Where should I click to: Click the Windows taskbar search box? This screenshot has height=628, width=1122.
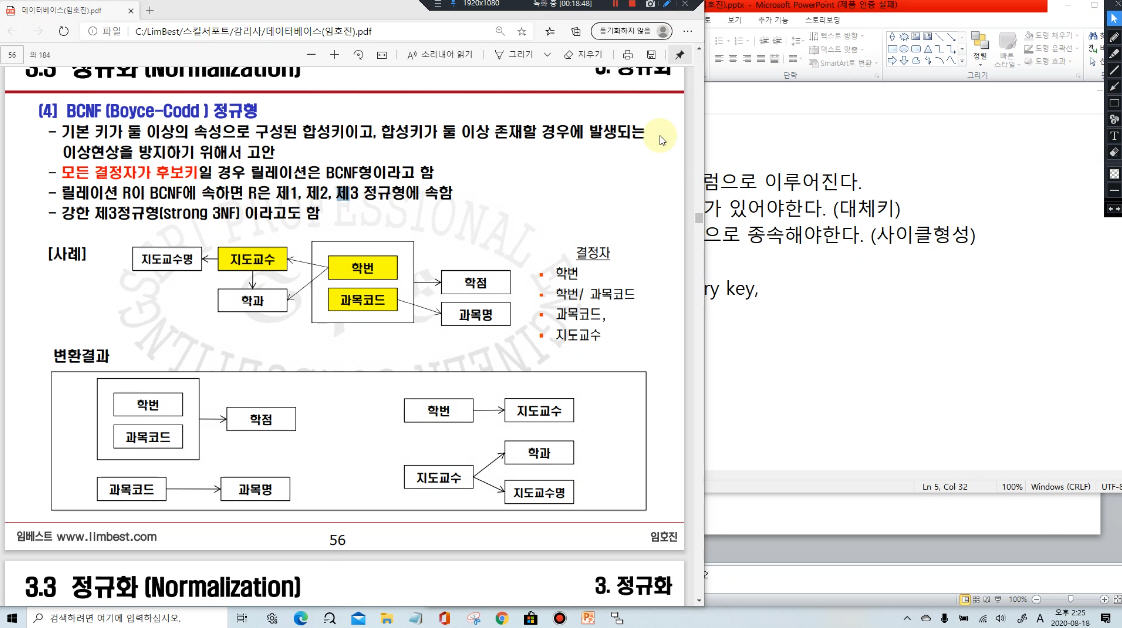click(x=127, y=618)
